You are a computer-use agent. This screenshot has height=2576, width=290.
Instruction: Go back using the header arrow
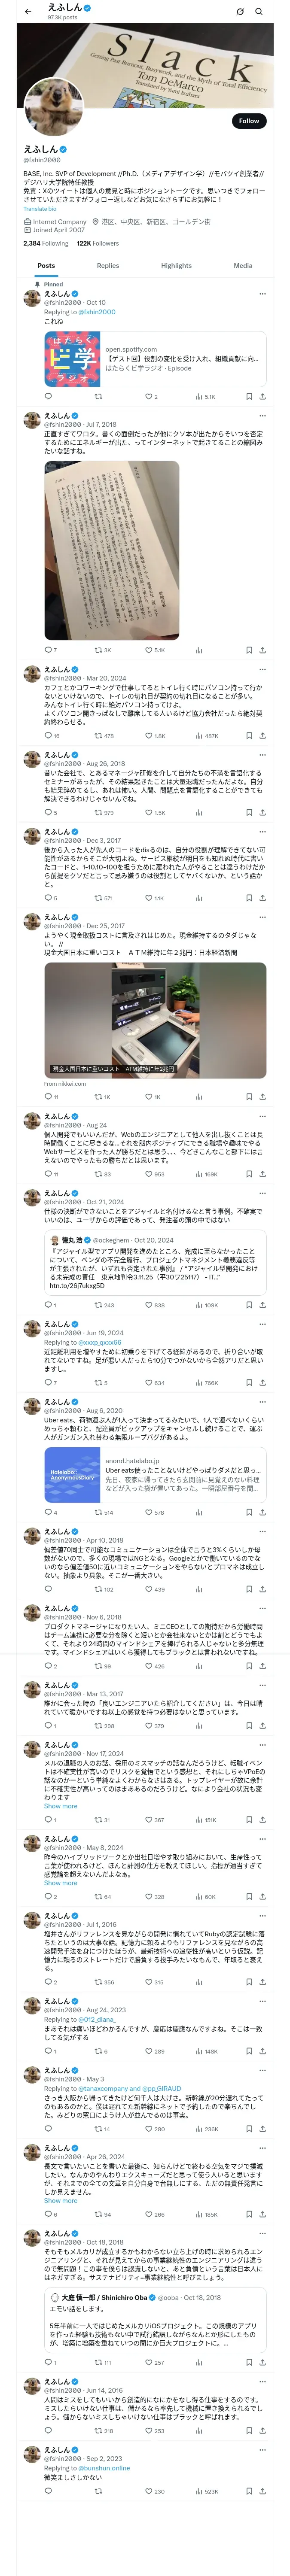[x=28, y=11]
